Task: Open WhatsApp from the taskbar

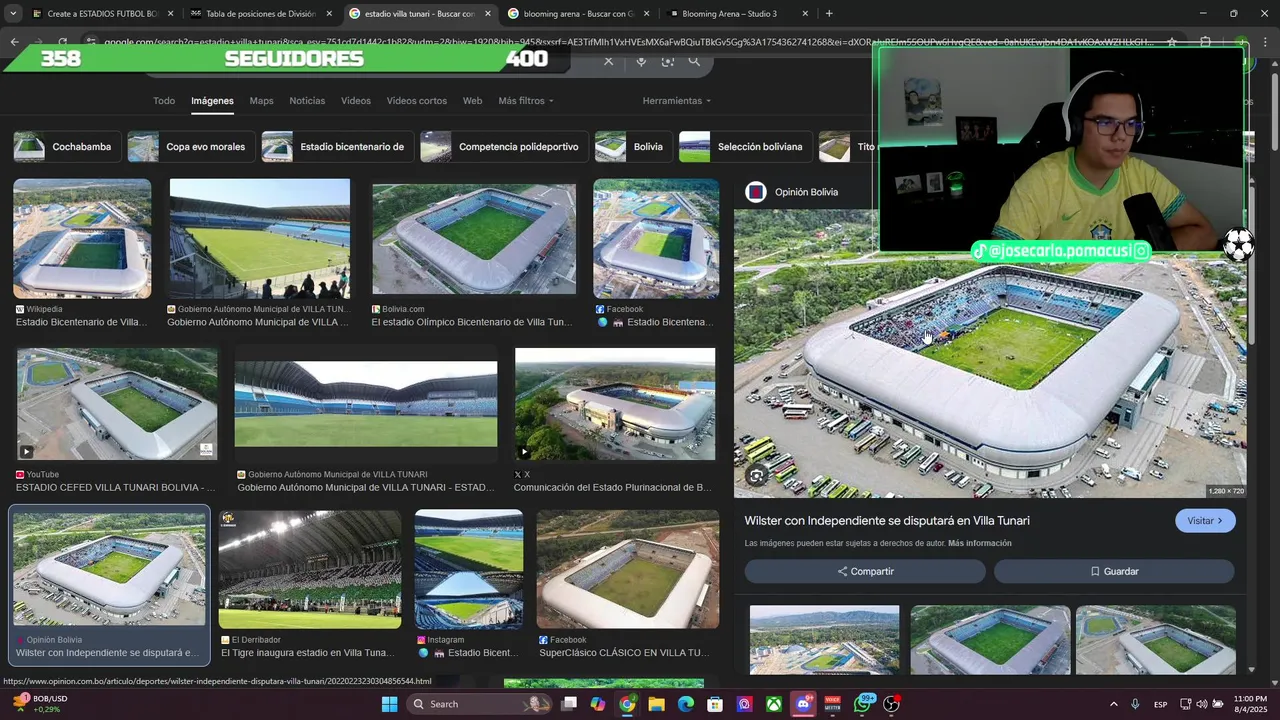Action: (862, 704)
